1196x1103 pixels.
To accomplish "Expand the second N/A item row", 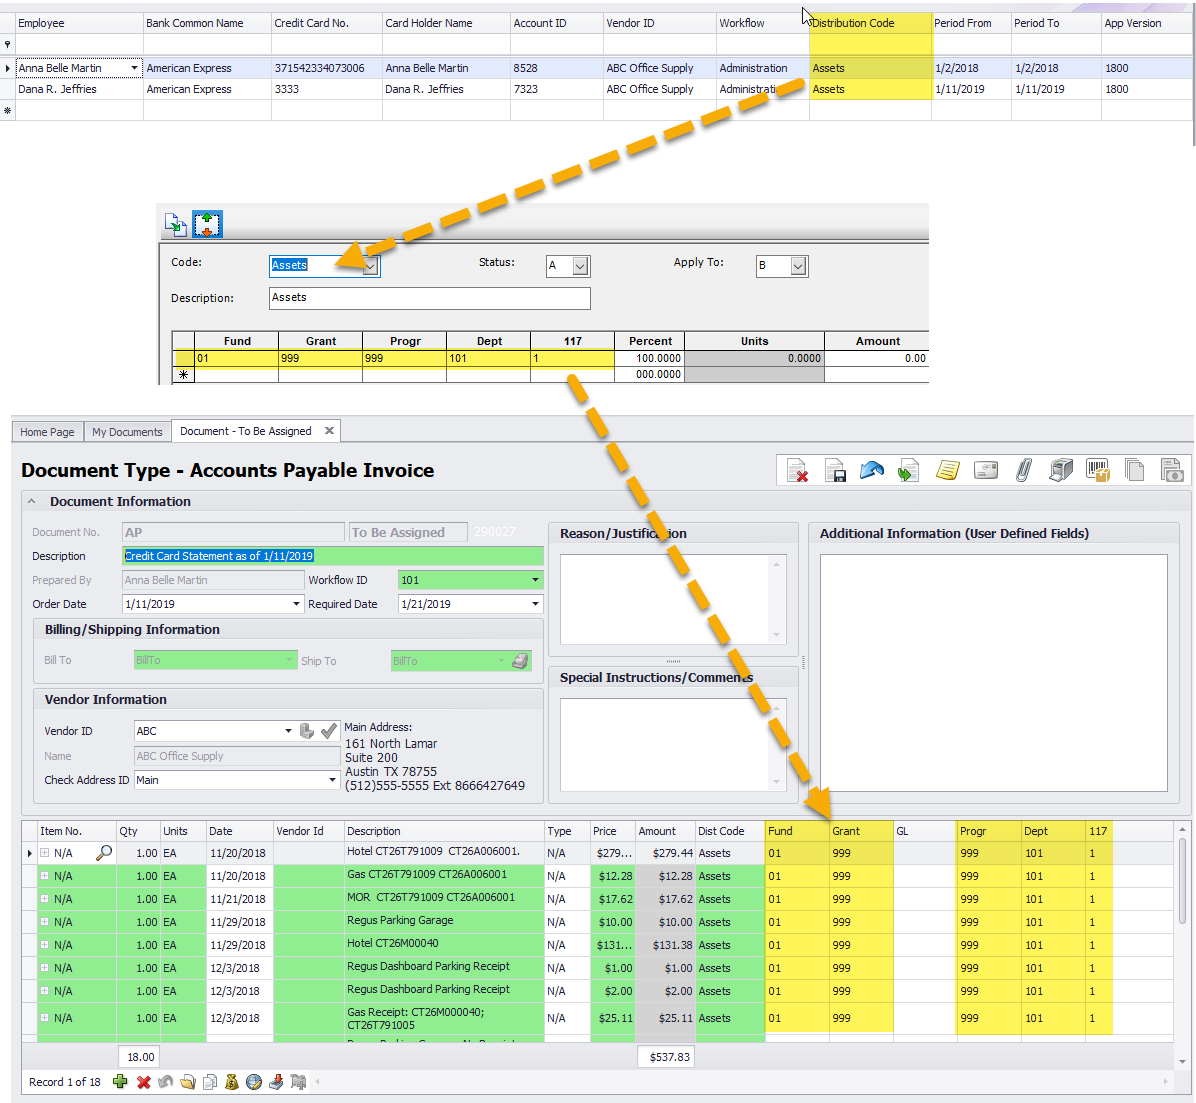I will point(44,876).
